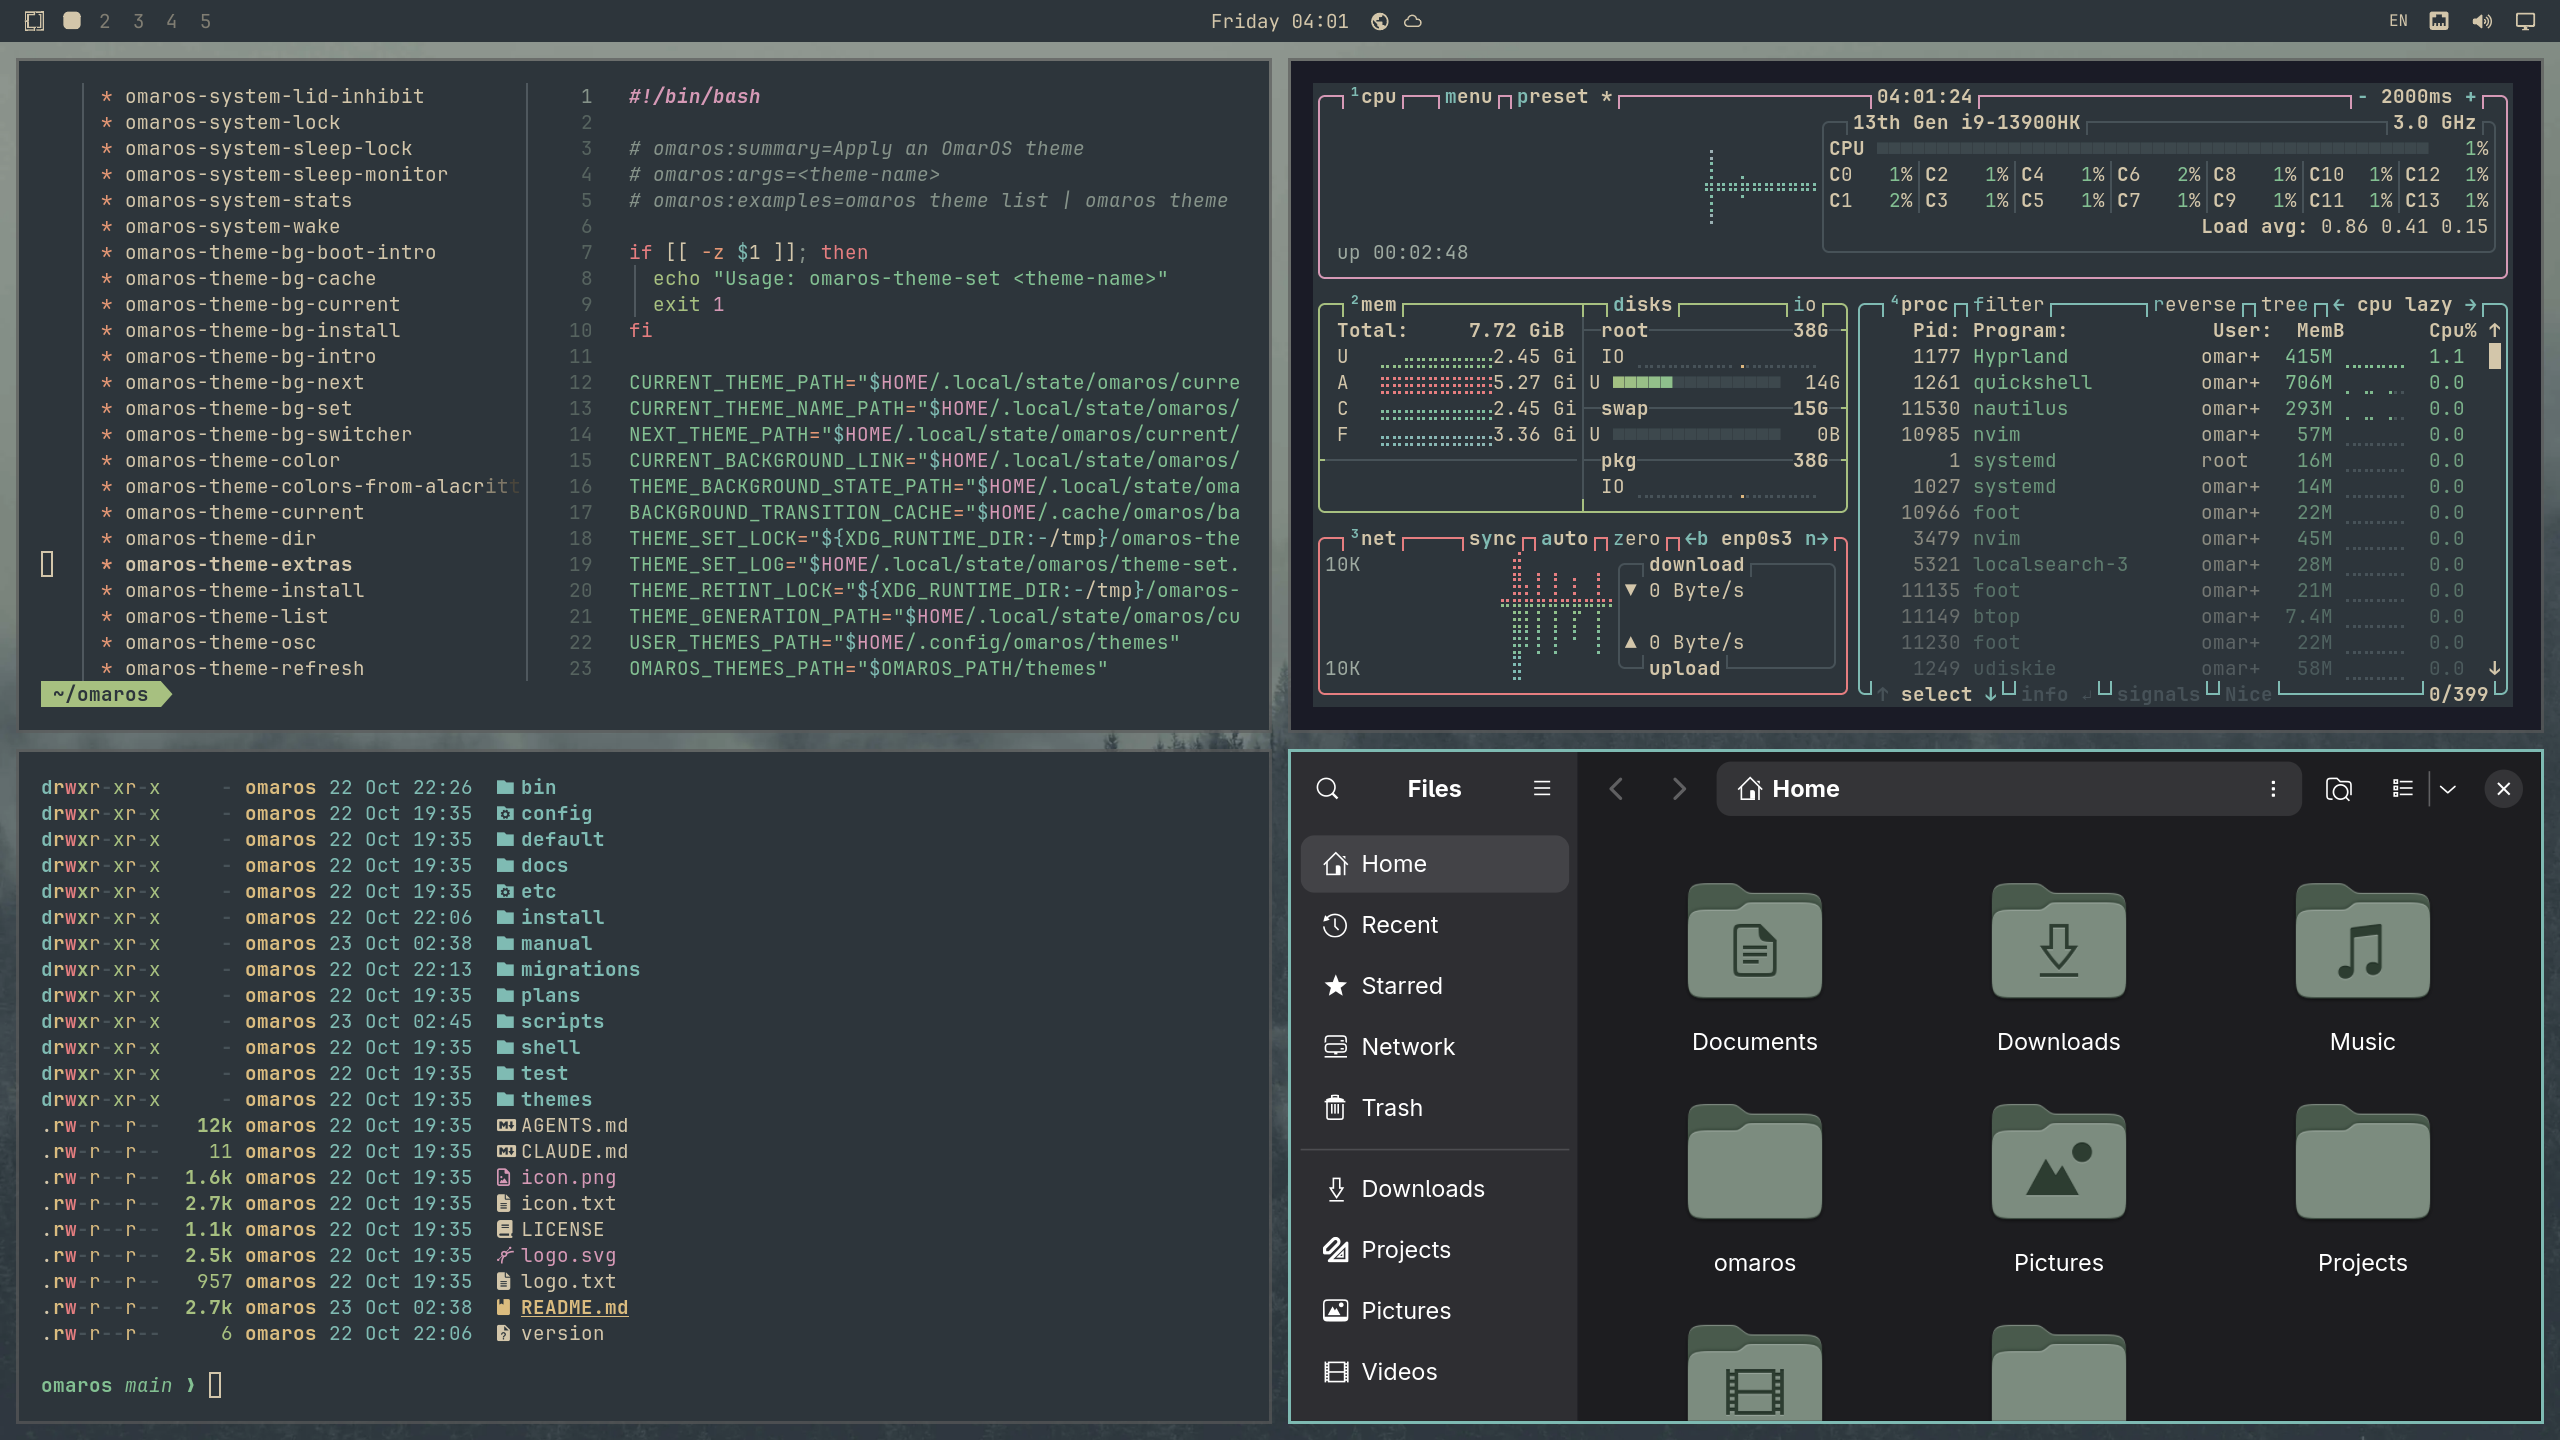
Task: Open the btop menu
Action: pos(1468,97)
